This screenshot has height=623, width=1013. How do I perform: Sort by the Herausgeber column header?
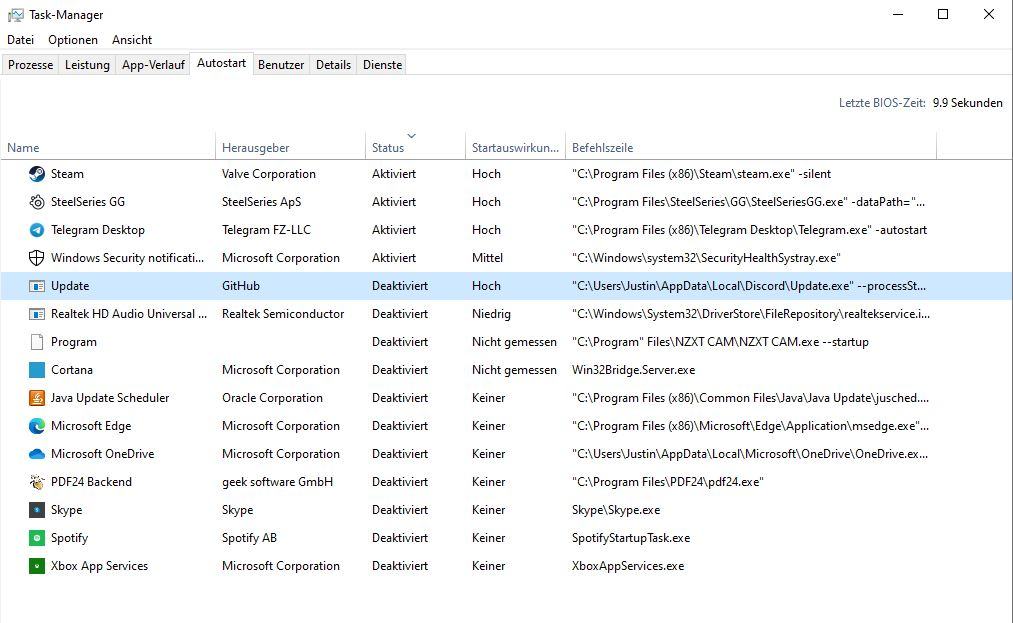(x=290, y=147)
